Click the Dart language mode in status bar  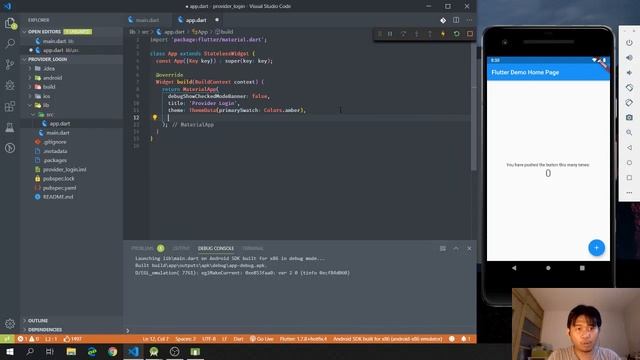[238, 339]
